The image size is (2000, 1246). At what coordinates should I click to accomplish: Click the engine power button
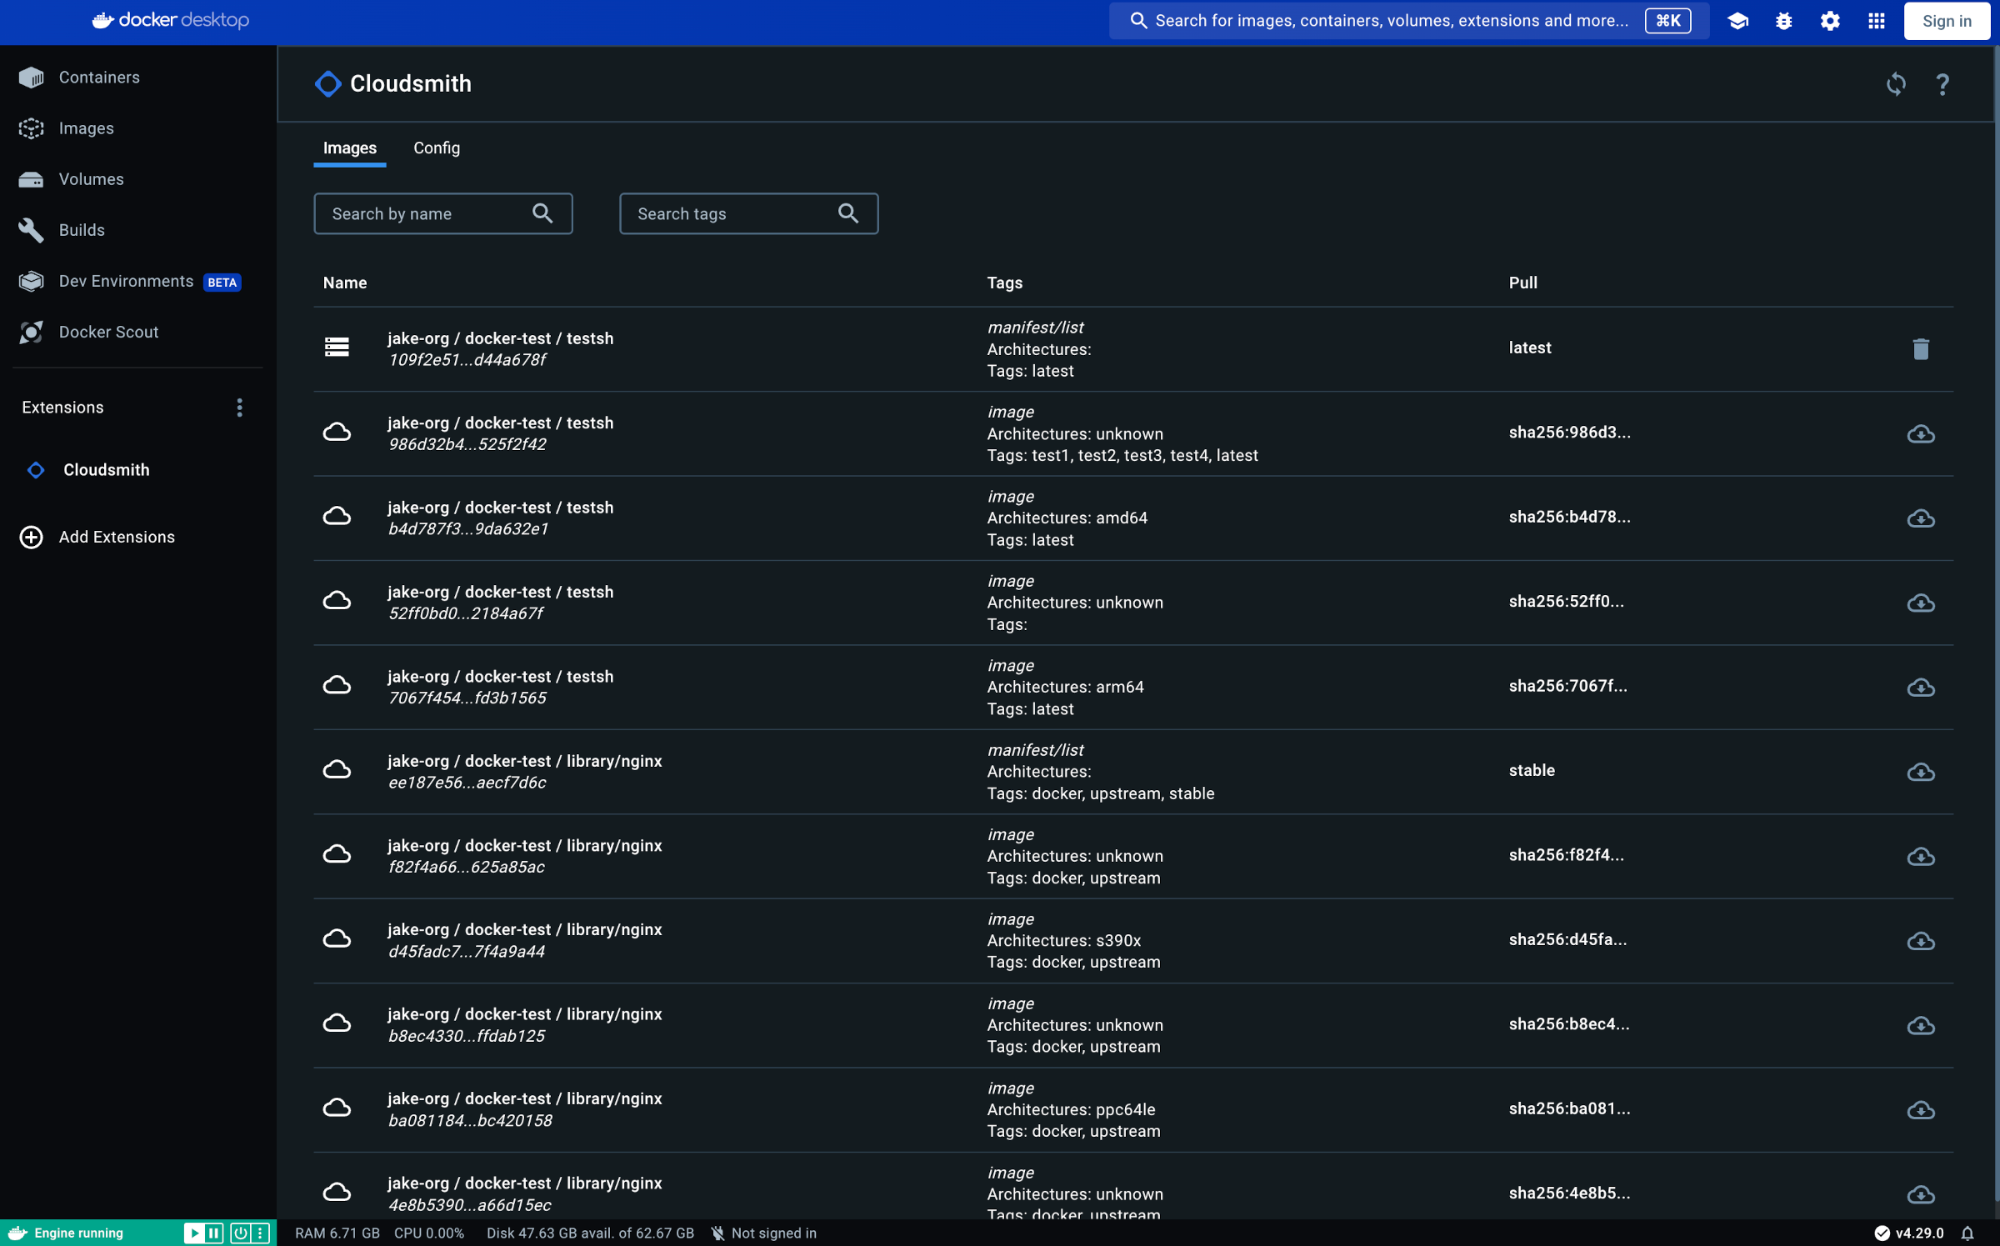[x=240, y=1233]
